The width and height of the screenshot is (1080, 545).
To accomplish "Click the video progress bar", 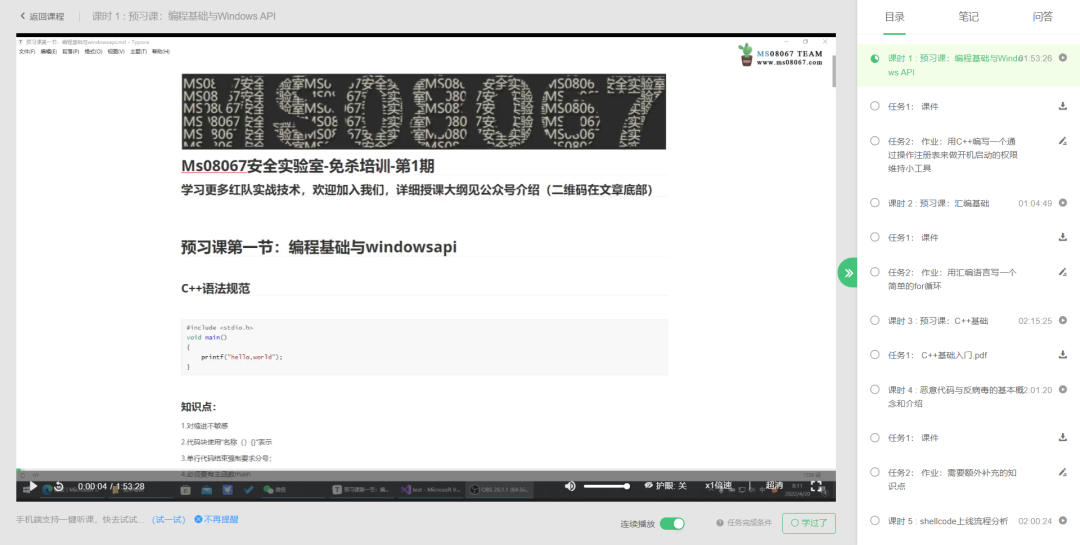I will click(426, 470).
